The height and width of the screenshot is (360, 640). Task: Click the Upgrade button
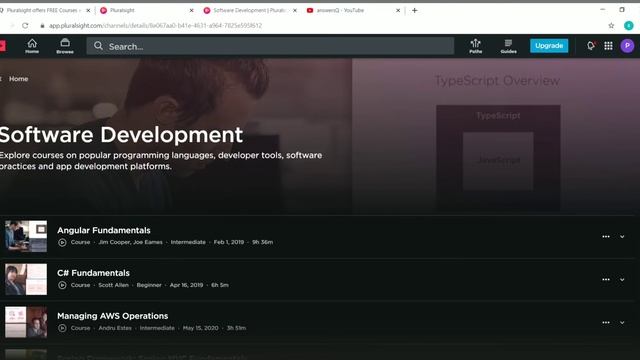point(549,46)
